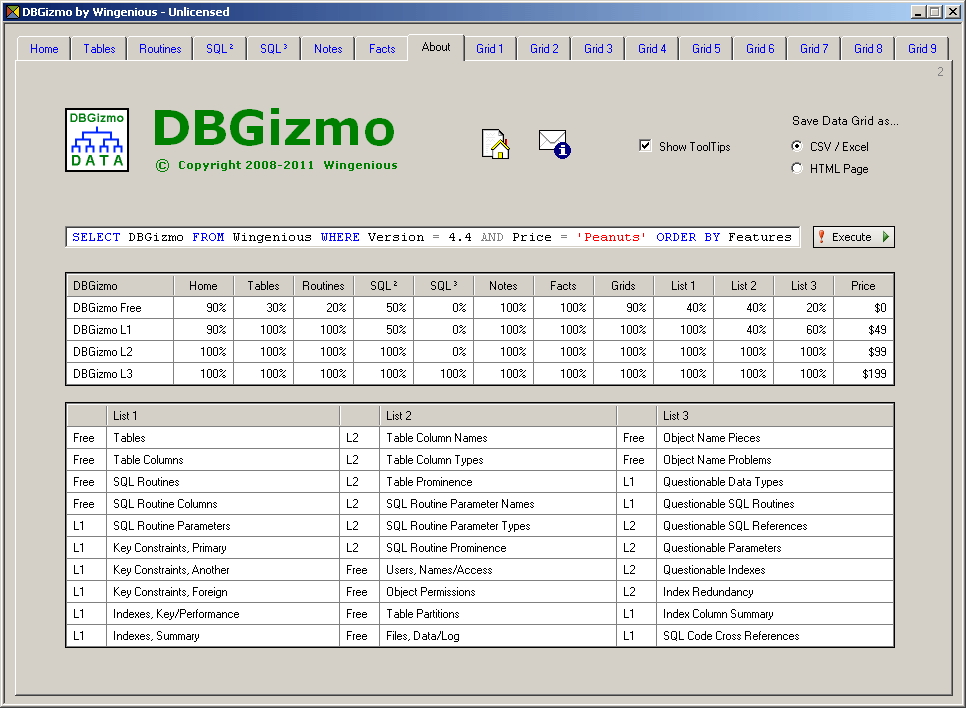Screen dimensions: 966x708
Task: Go to the SQL³ tab
Action: tap(273, 49)
